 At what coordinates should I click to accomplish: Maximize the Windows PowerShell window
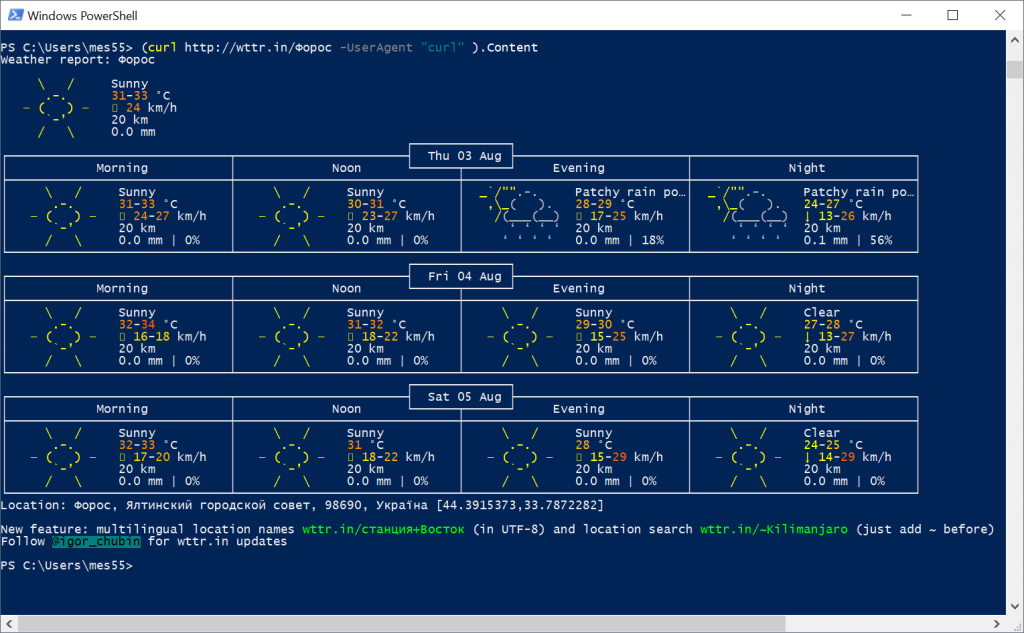[x=952, y=15]
